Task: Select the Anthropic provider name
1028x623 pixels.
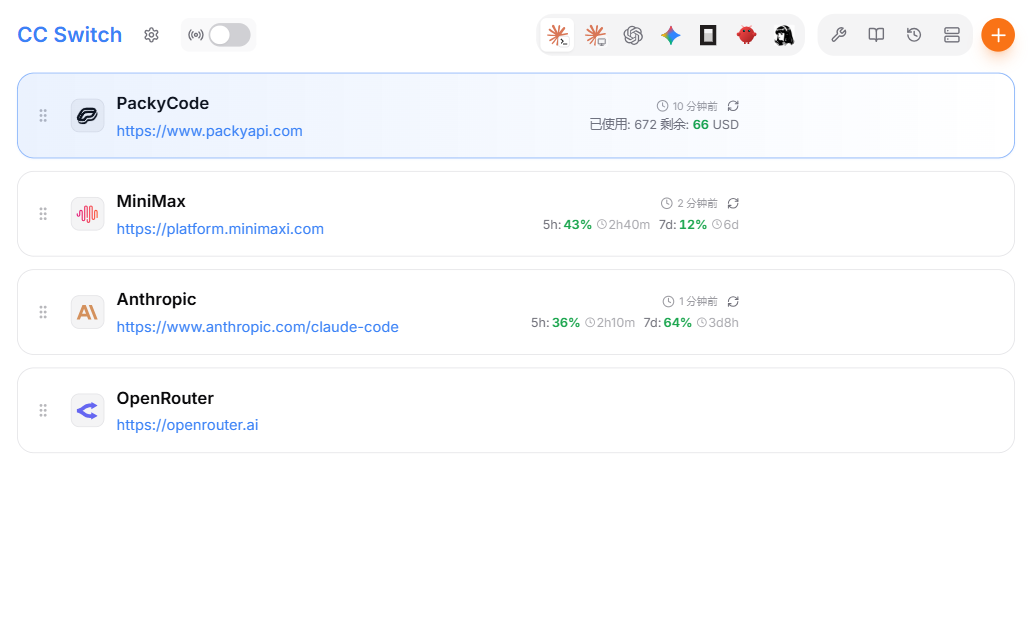Action: tap(156, 299)
